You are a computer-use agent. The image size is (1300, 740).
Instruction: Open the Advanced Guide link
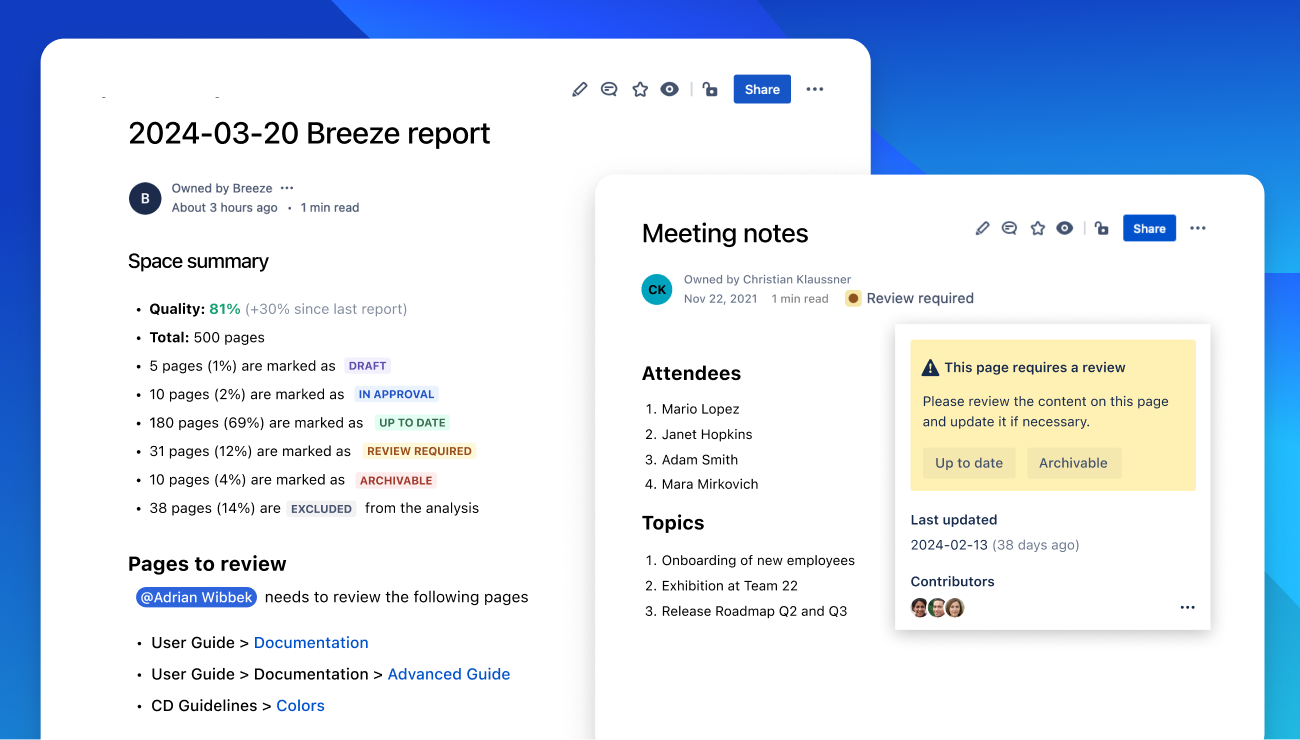tap(449, 674)
